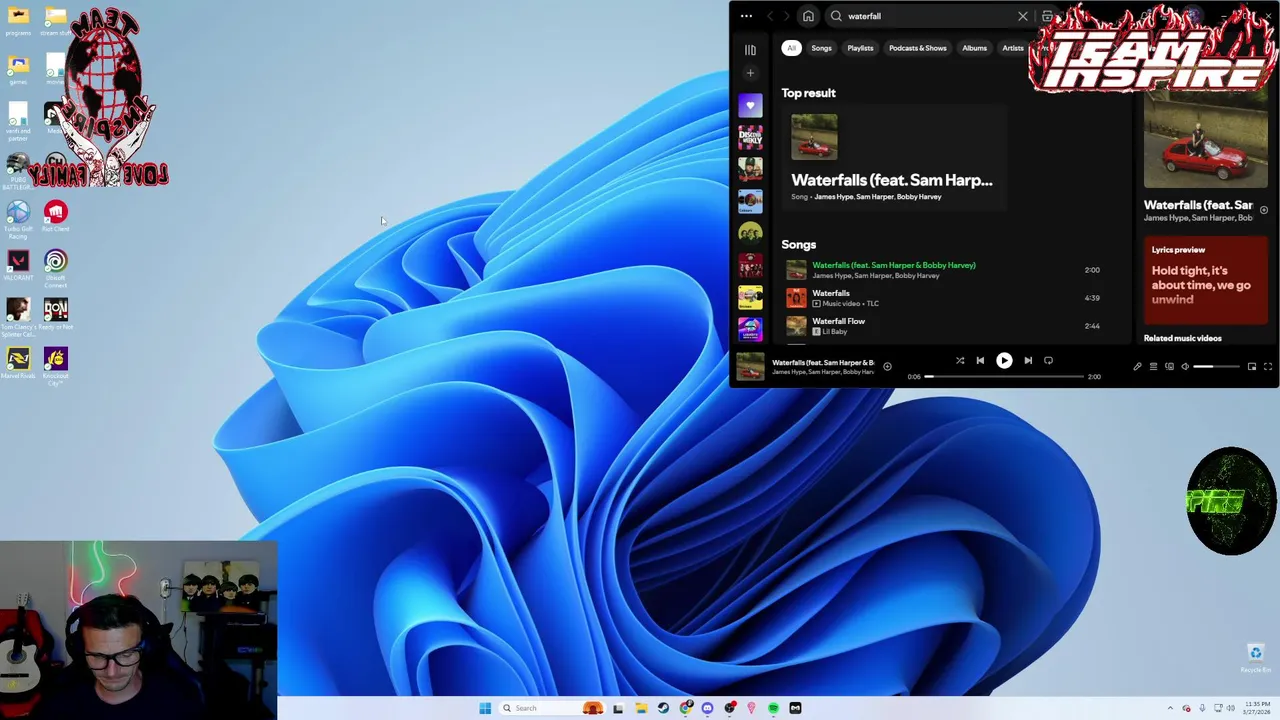Open the miniplayer
The height and width of the screenshot is (720, 1280).
click(x=1251, y=367)
